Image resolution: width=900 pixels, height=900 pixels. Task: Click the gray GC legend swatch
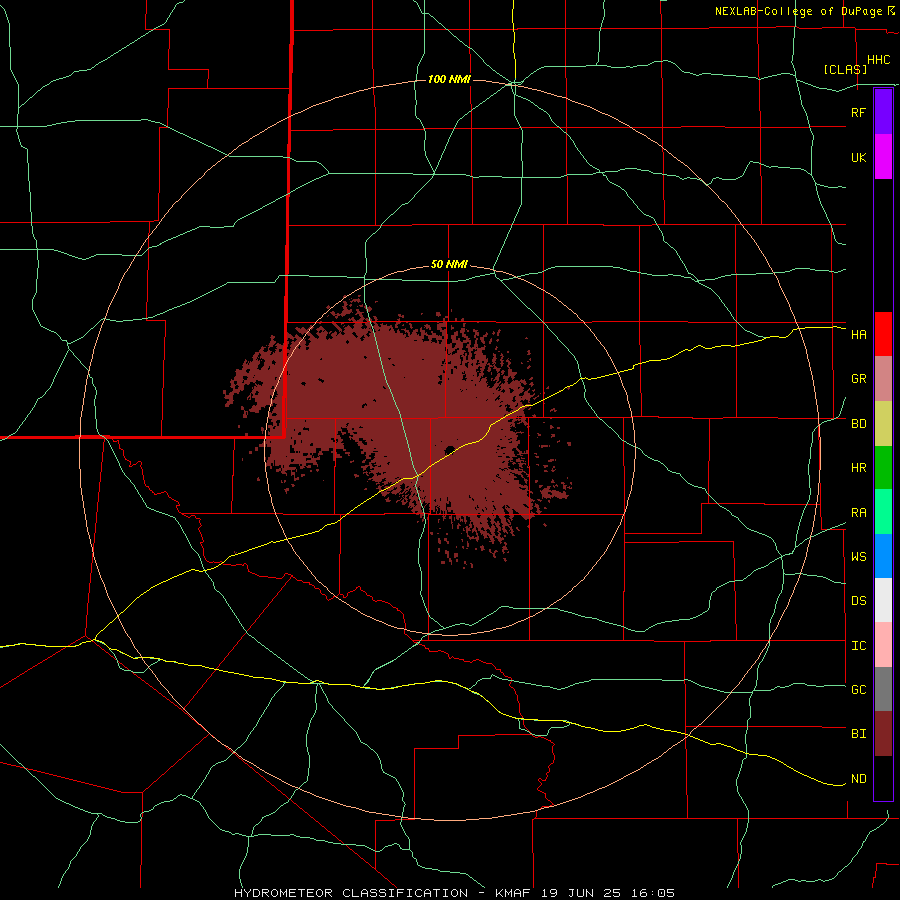[883, 689]
